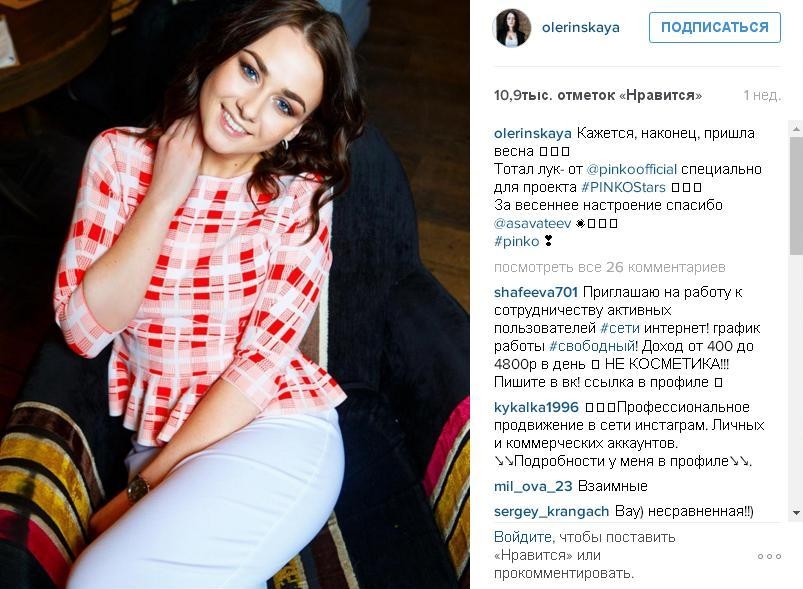Open mil_ova_23 commenter profile
The image size is (803, 589).
tap(533, 486)
